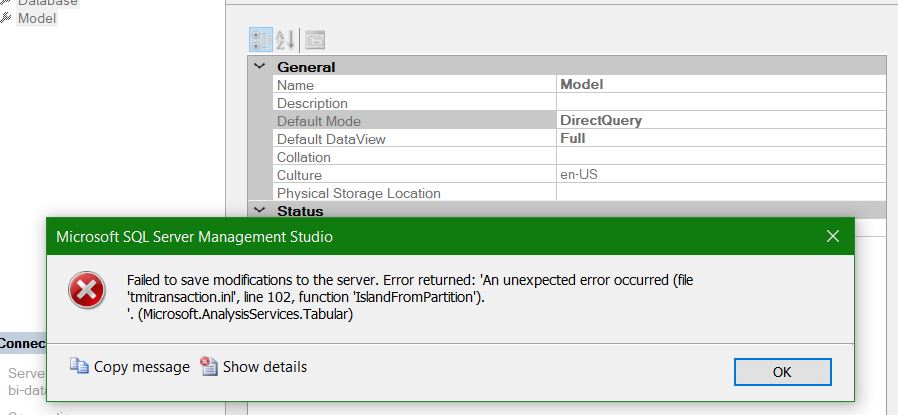This screenshot has height=415, width=898.
Task: Click OK to dismiss the error dialog
Action: pyautogui.click(x=782, y=372)
